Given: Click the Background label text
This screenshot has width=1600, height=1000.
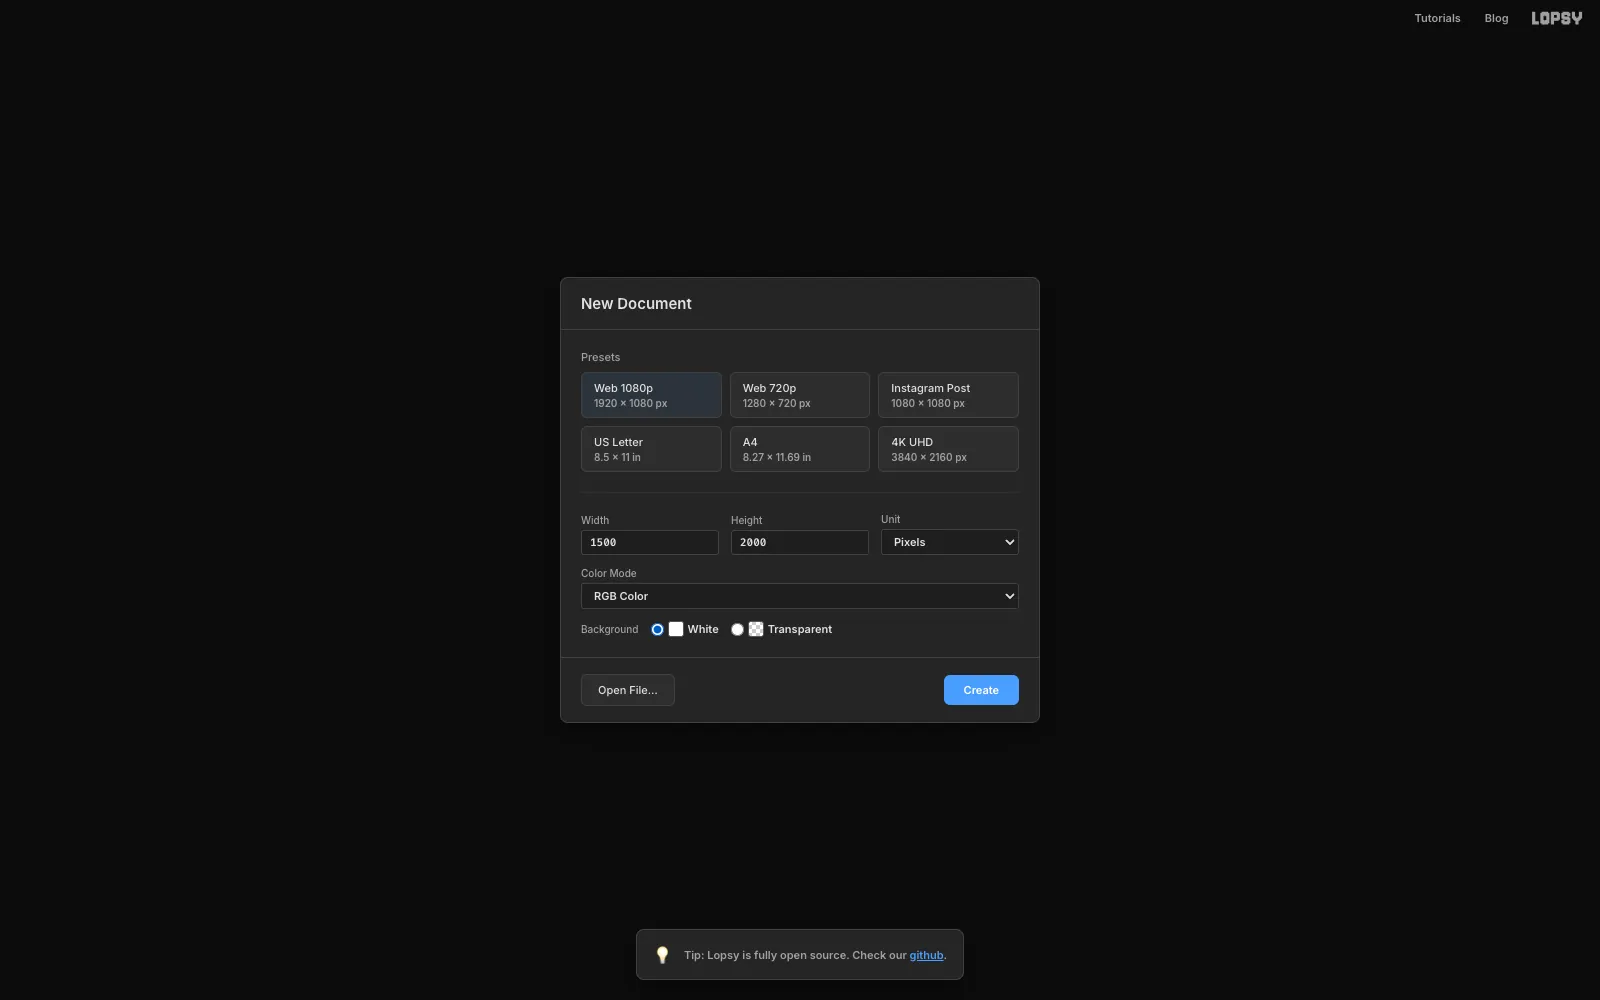Looking at the screenshot, I should [609, 629].
